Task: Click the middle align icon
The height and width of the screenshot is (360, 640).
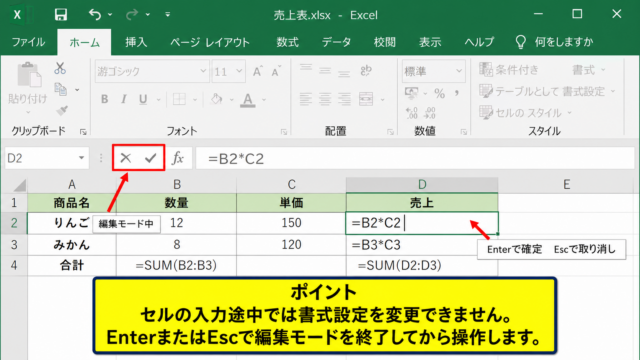Action: pos(325,70)
